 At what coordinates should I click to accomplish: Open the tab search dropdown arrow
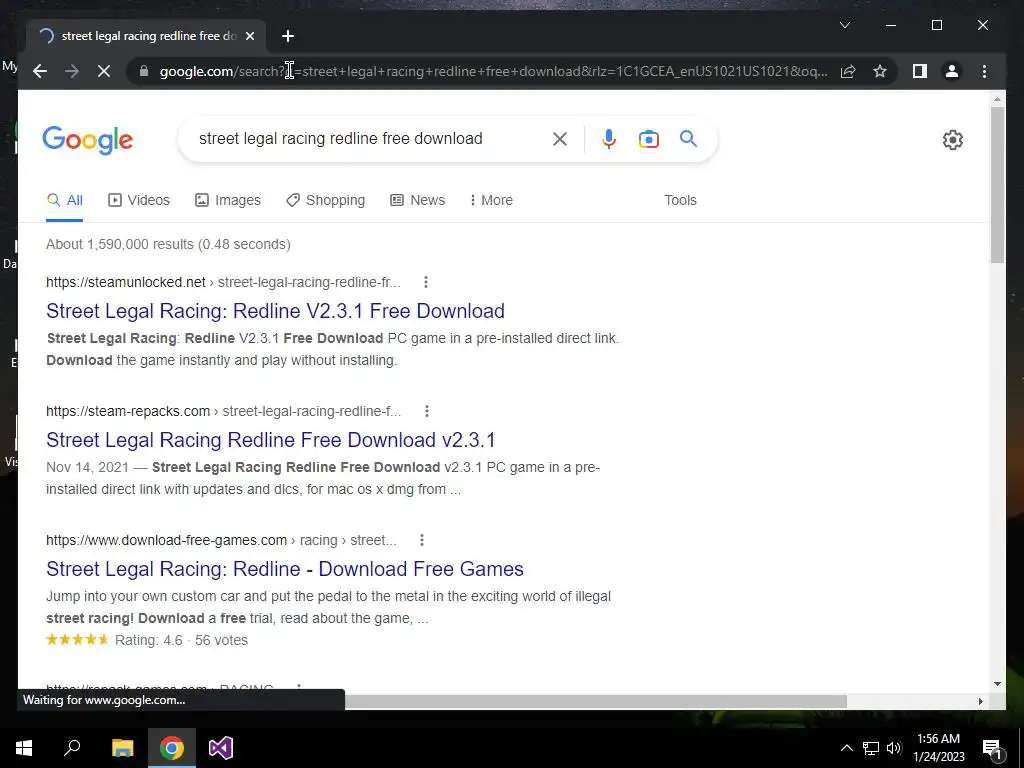tap(845, 25)
